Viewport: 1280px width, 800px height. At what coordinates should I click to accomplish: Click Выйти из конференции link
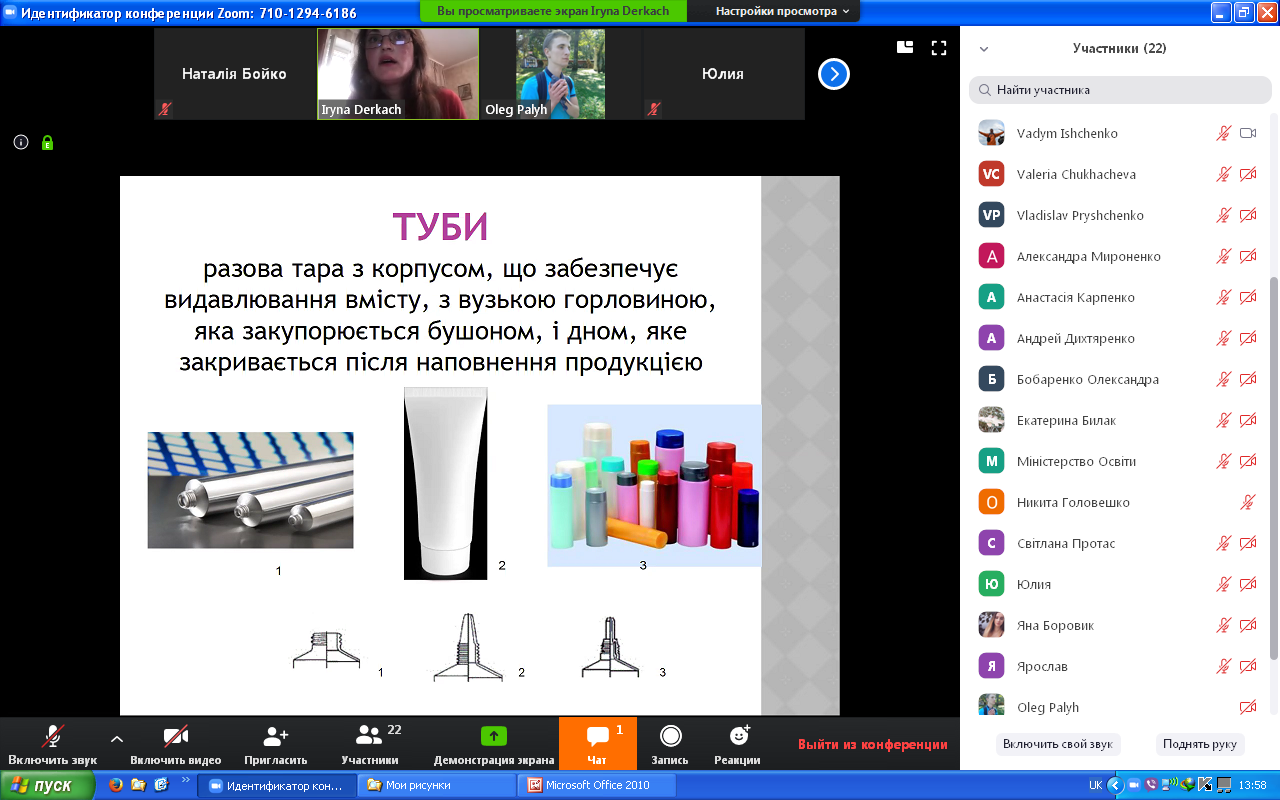tap(872, 744)
